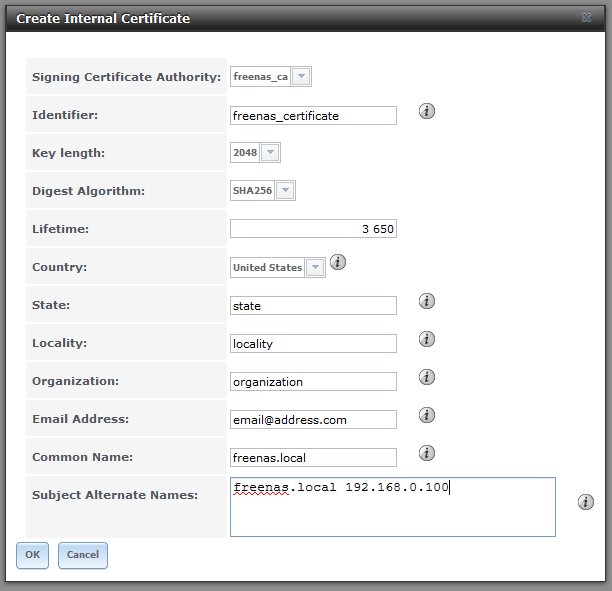
Task: Show help for the State field
Action: 427,301
